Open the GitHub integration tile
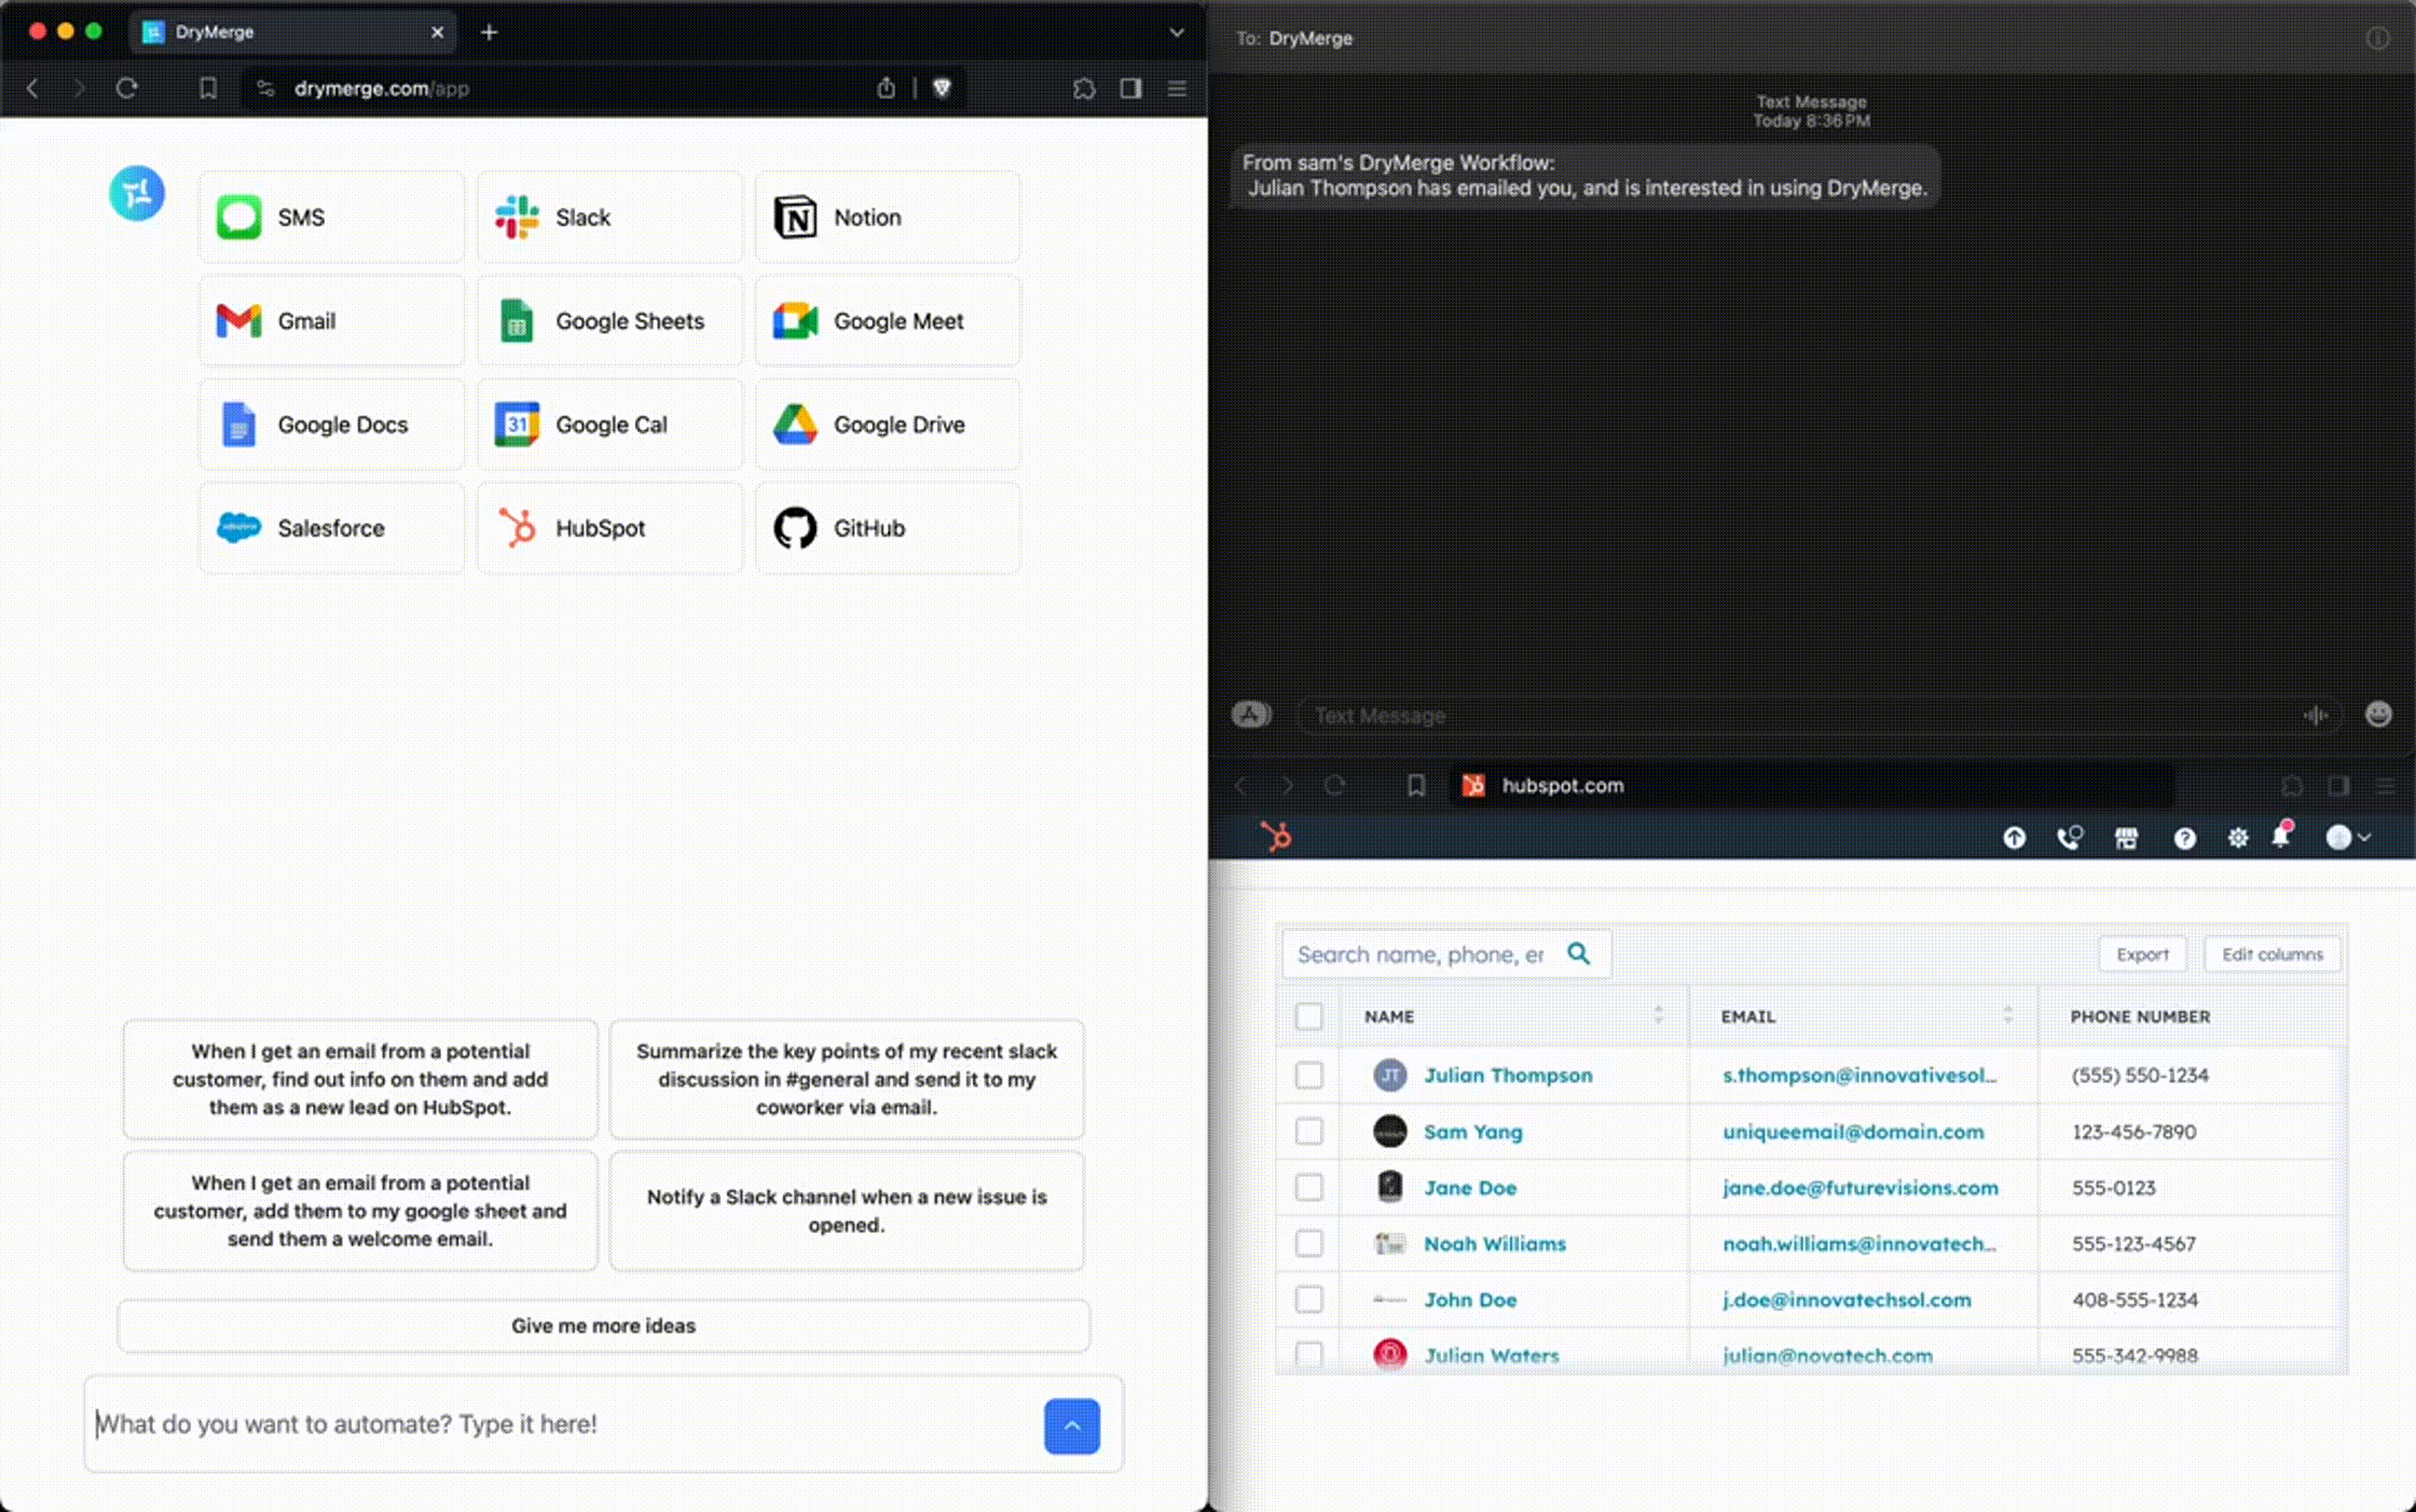 point(887,528)
